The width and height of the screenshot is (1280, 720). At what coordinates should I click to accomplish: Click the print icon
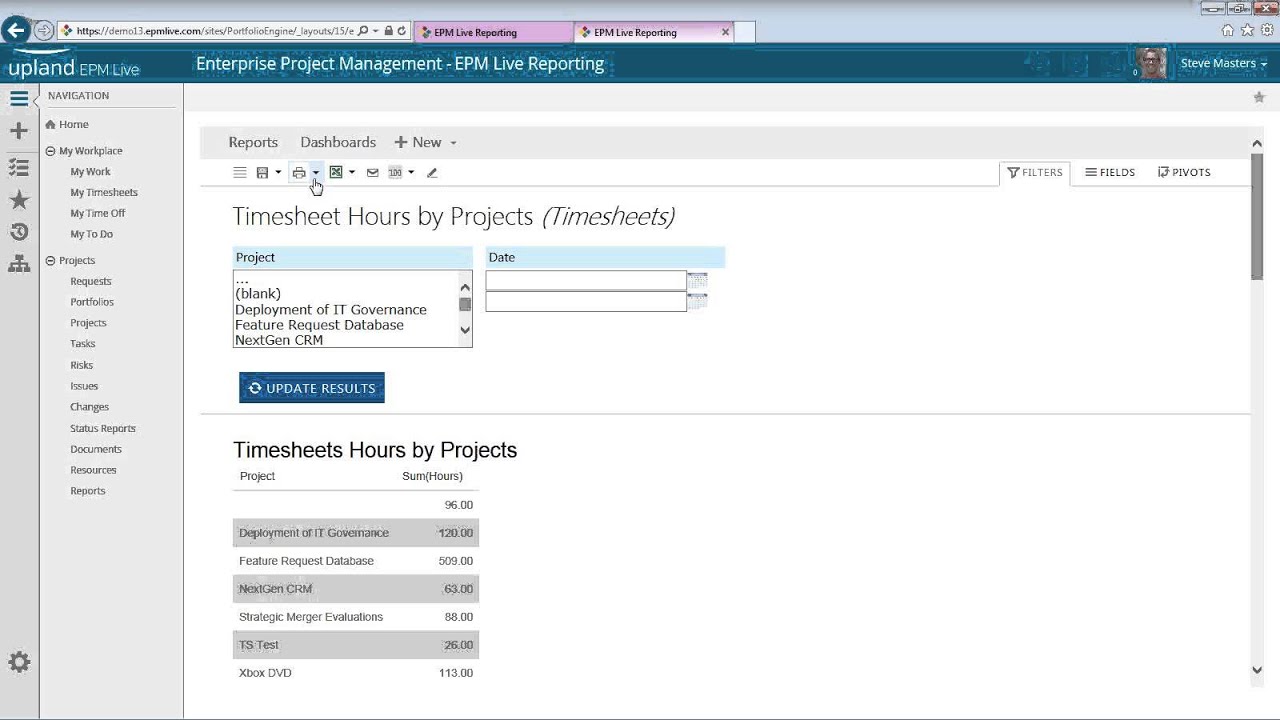click(x=298, y=173)
